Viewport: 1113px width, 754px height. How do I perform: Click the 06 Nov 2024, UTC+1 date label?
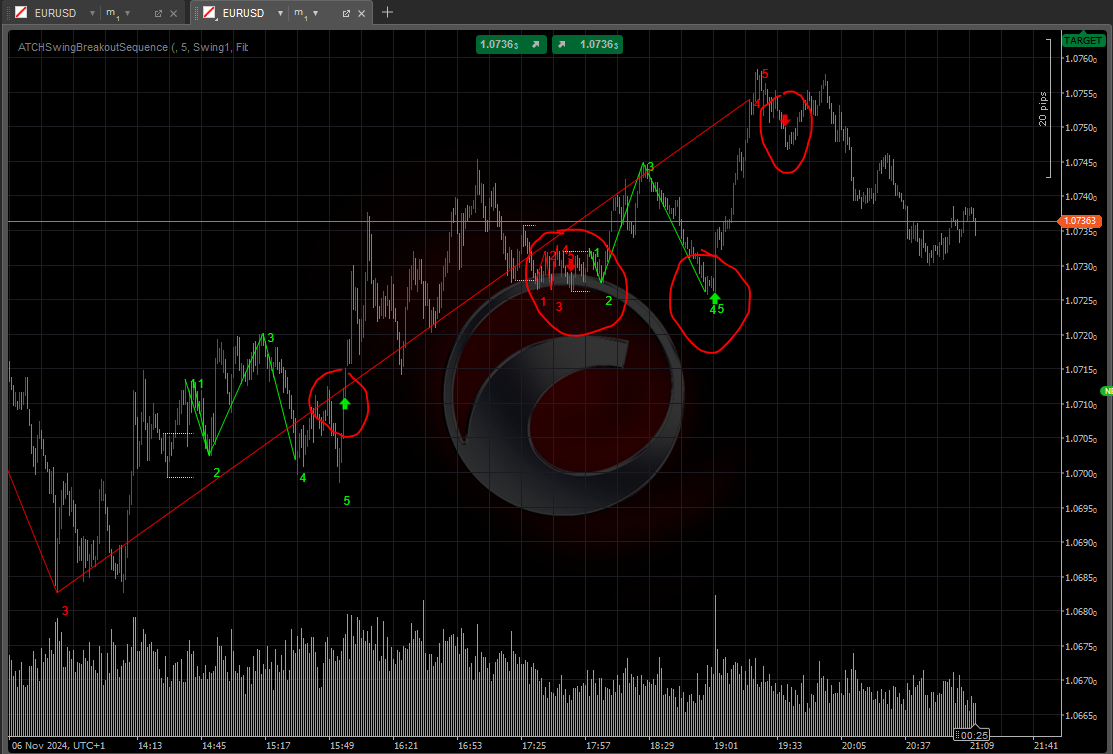click(59, 745)
